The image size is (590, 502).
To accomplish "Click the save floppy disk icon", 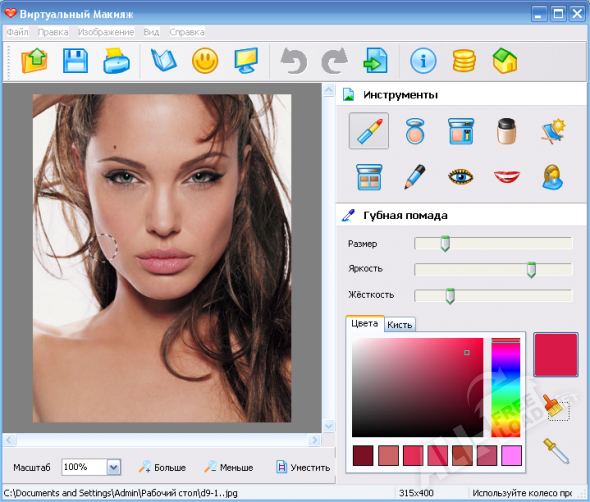I will (75, 60).
